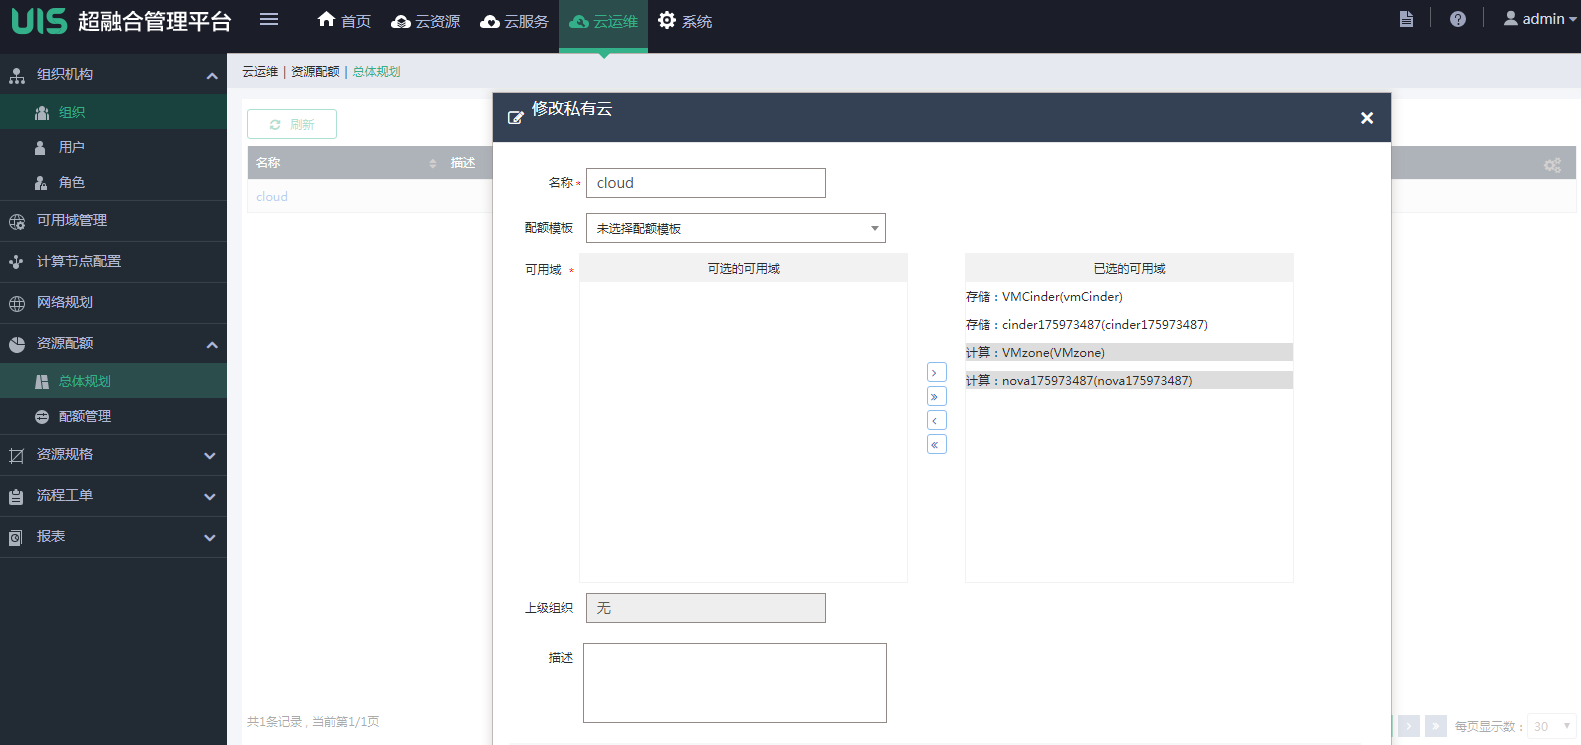
Task: Move all zones right with double arrow
Action: tap(936, 397)
